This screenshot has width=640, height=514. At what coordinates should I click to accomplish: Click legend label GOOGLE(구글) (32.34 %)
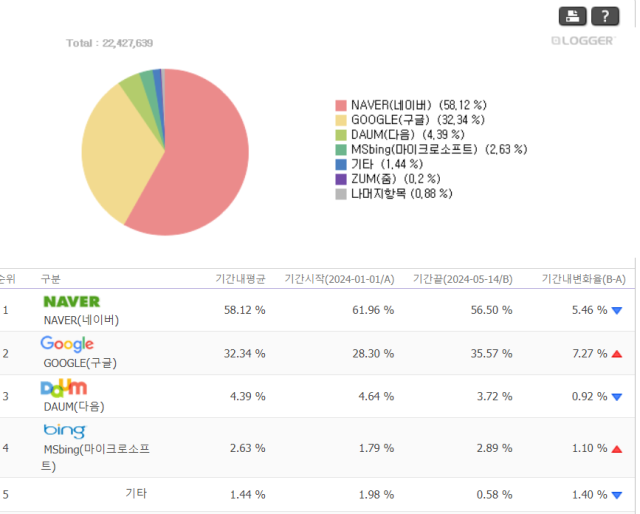coord(418,120)
